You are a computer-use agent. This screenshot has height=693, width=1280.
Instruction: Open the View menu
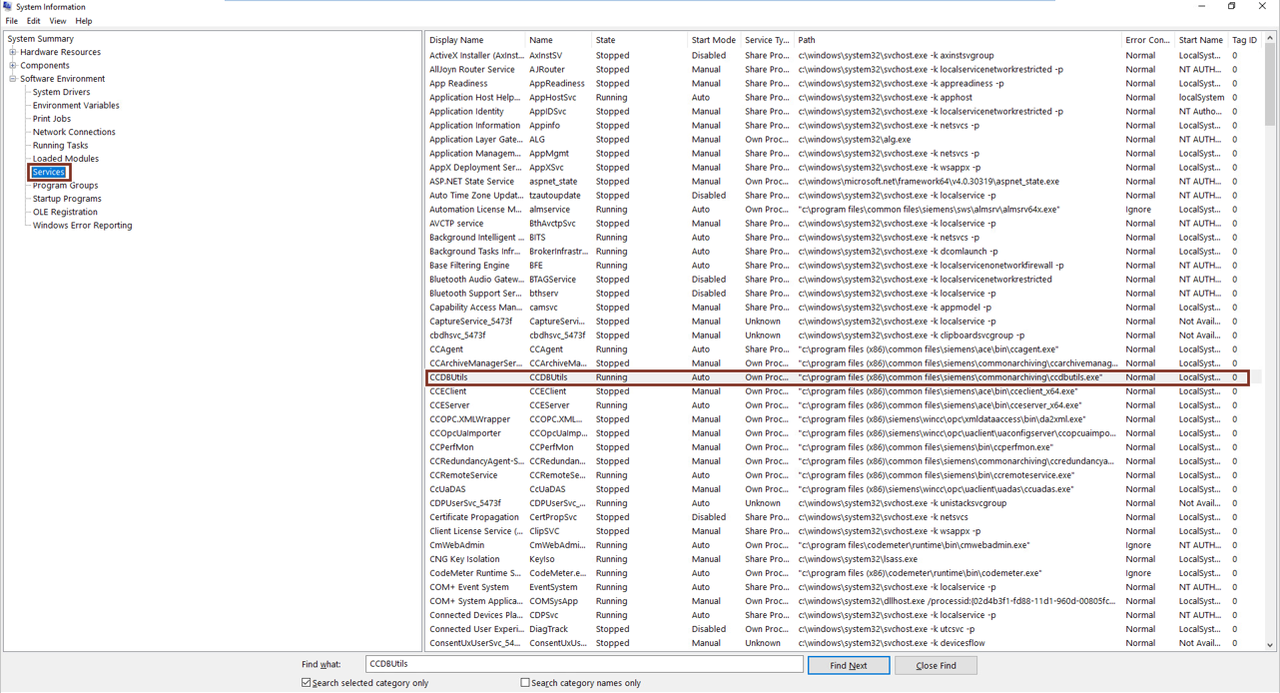point(58,21)
